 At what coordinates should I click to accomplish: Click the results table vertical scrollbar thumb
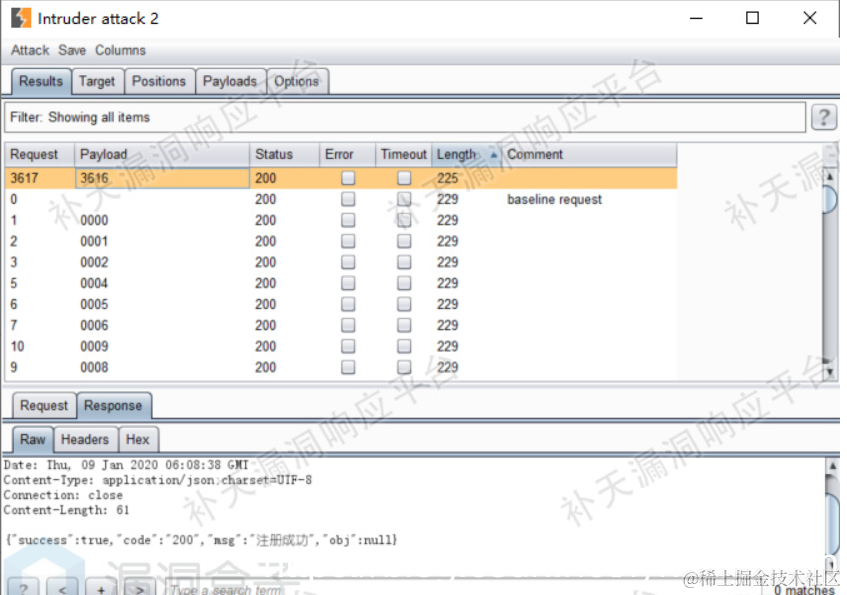point(830,198)
